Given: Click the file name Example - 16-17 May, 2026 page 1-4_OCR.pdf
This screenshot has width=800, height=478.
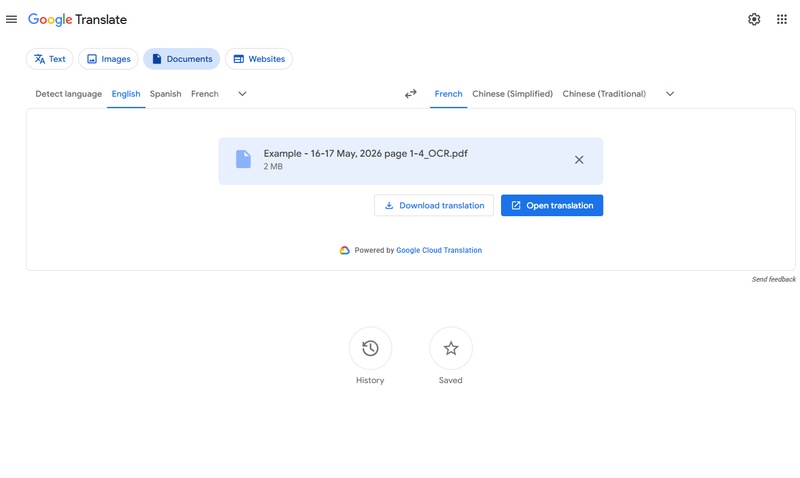Looking at the screenshot, I should [x=365, y=154].
